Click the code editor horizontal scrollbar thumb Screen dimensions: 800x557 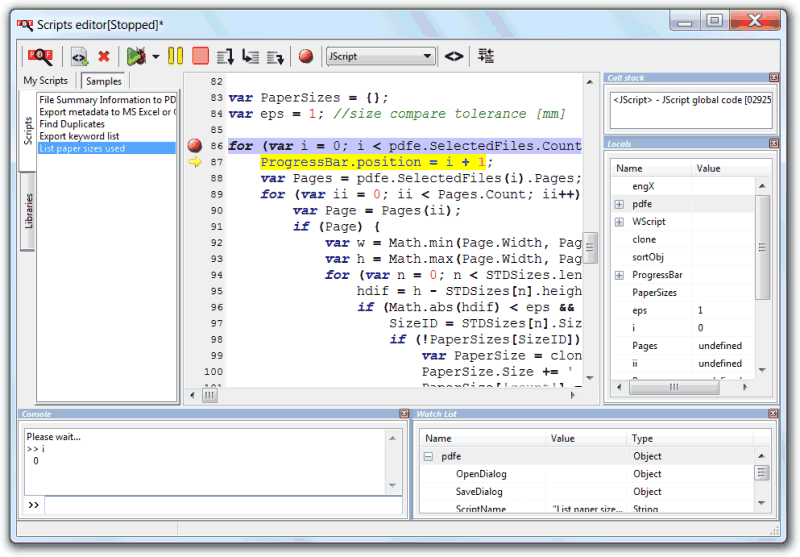click(210, 395)
